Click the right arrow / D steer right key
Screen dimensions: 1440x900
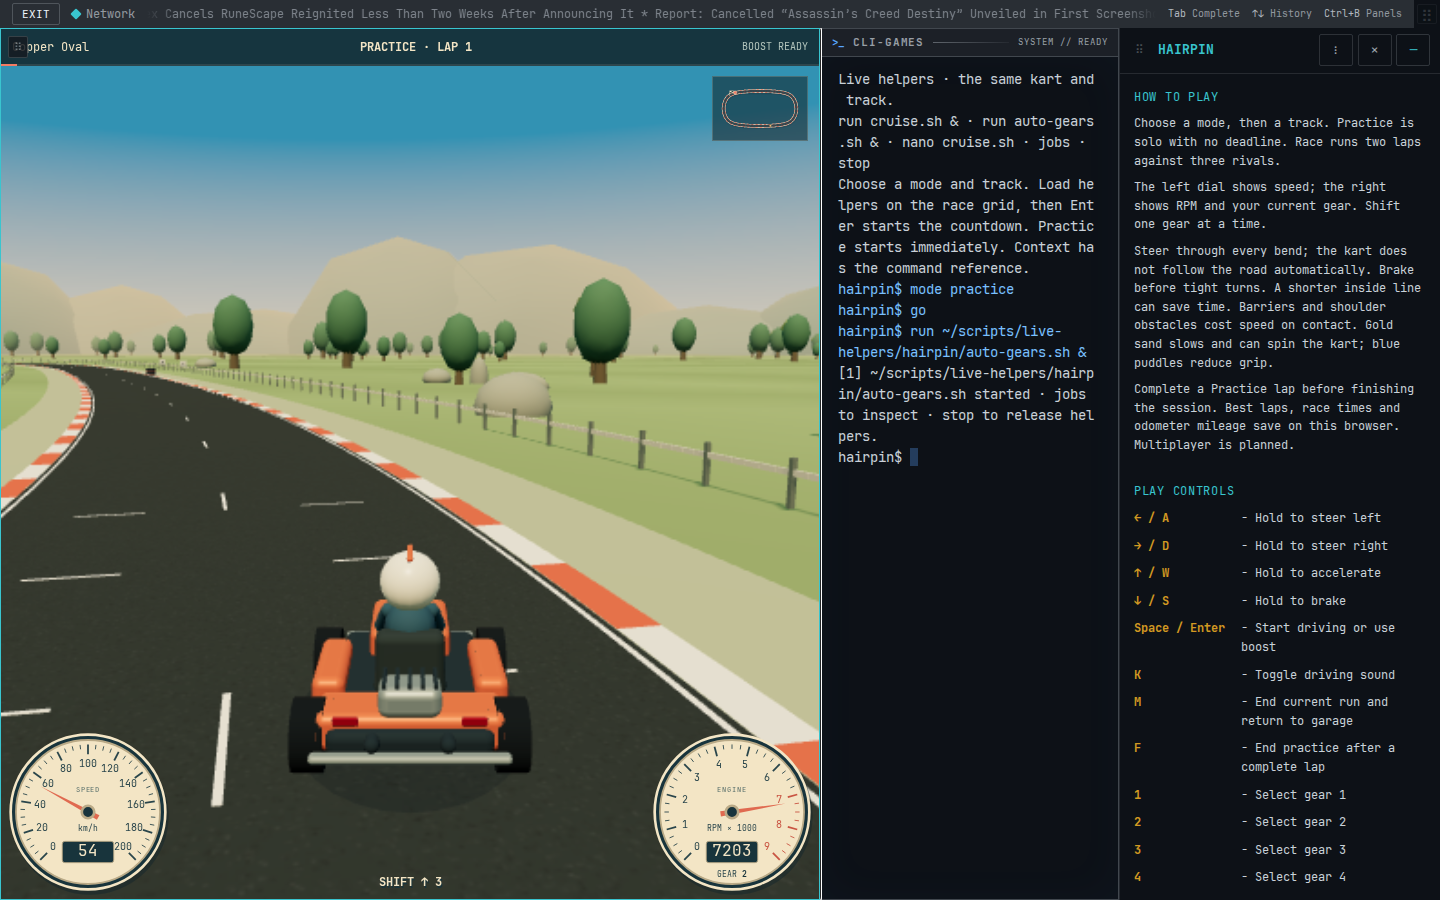point(1151,546)
